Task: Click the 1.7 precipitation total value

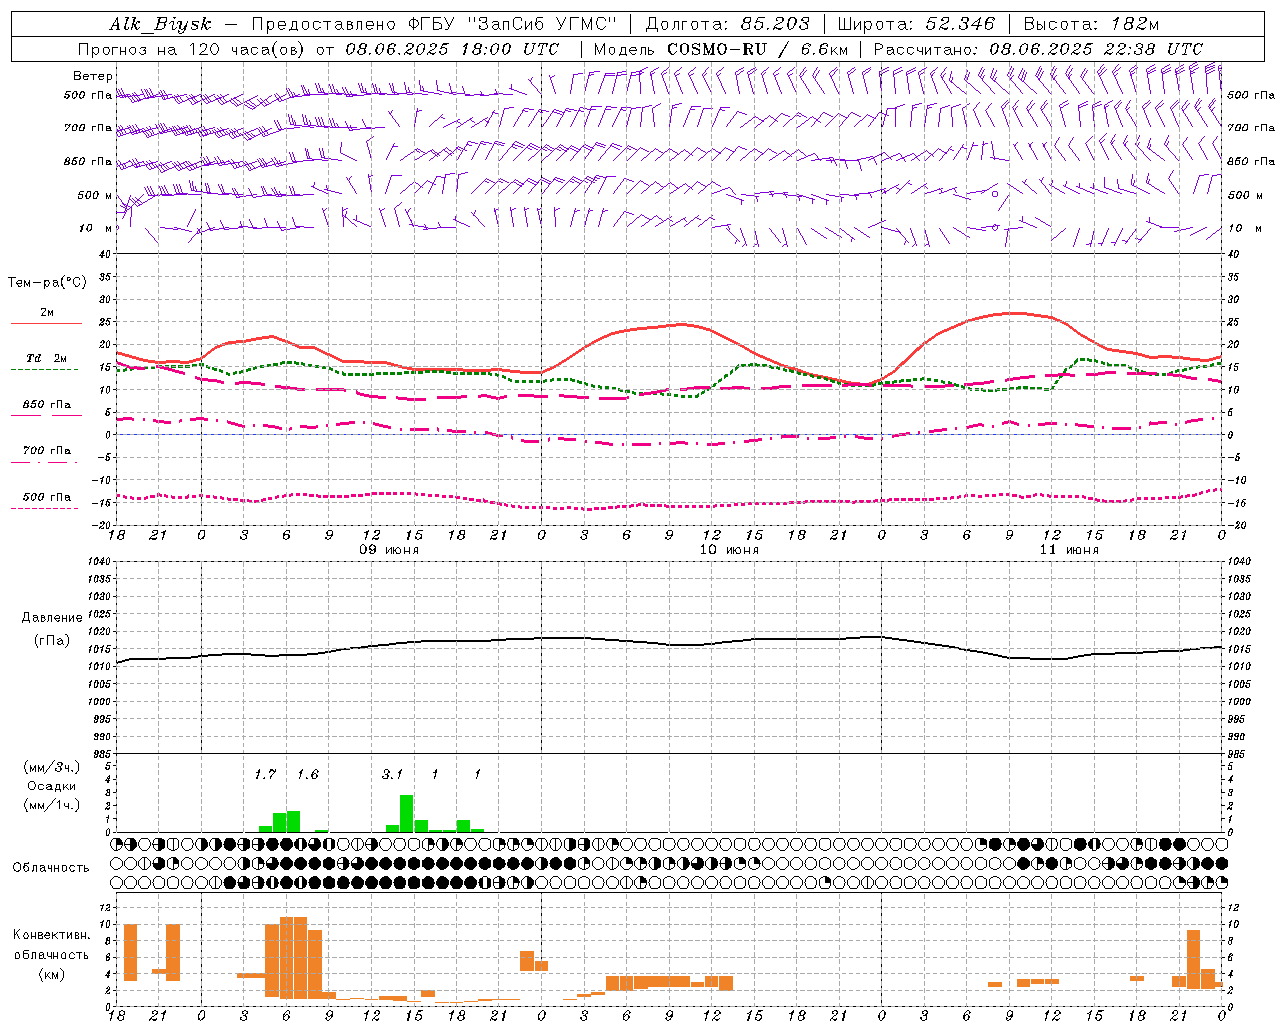Action: (x=265, y=775)
